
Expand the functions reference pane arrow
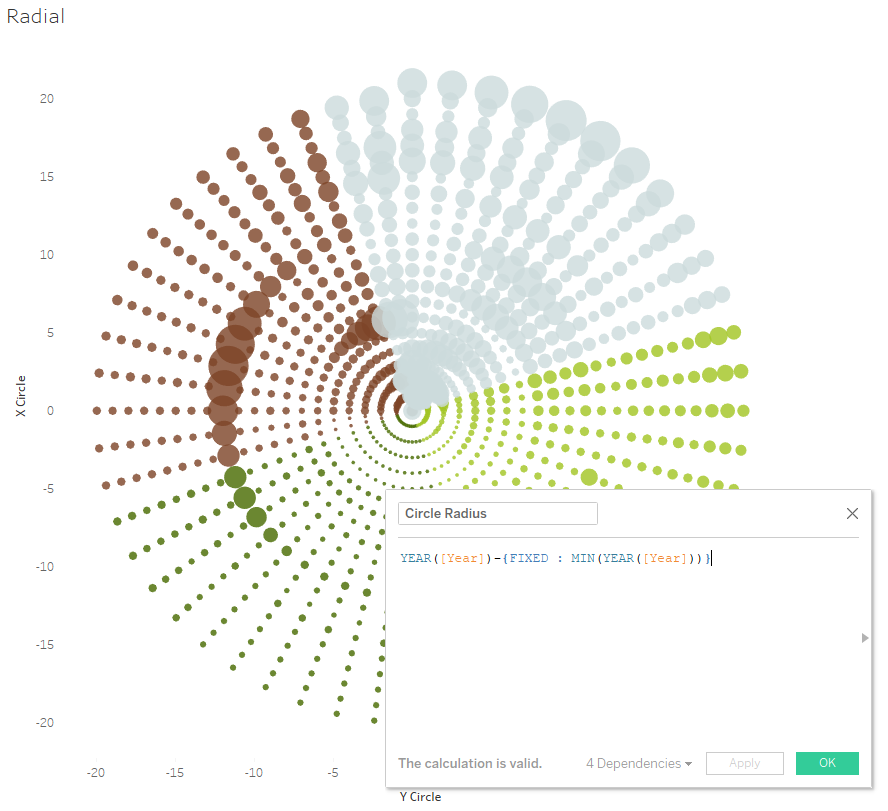[x=865, y=638]
